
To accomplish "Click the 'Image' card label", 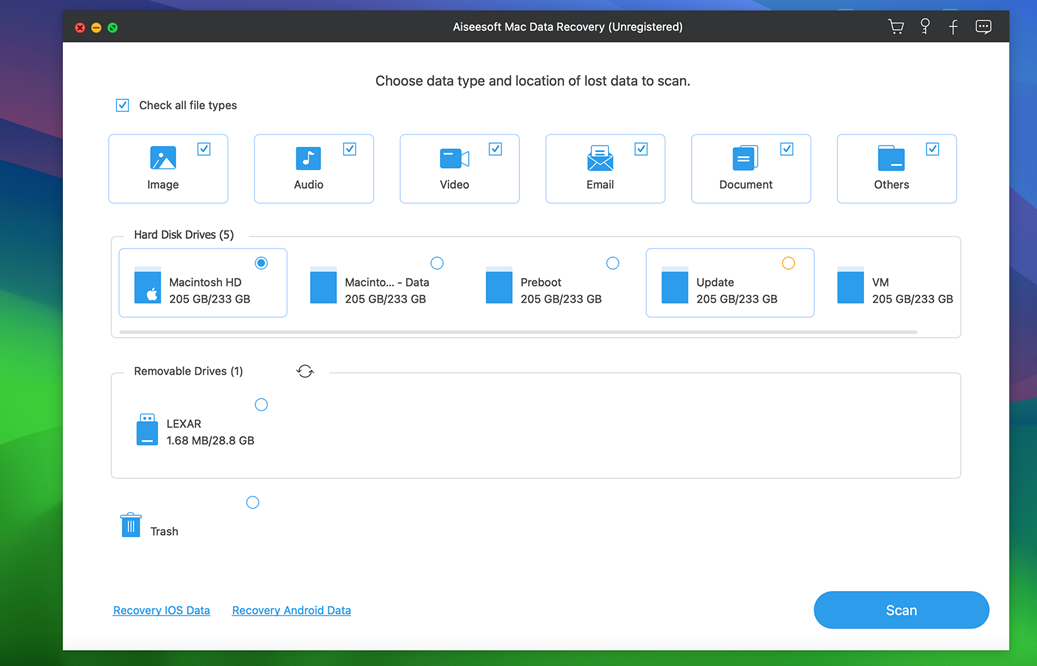I will click(x=163, y=185).
